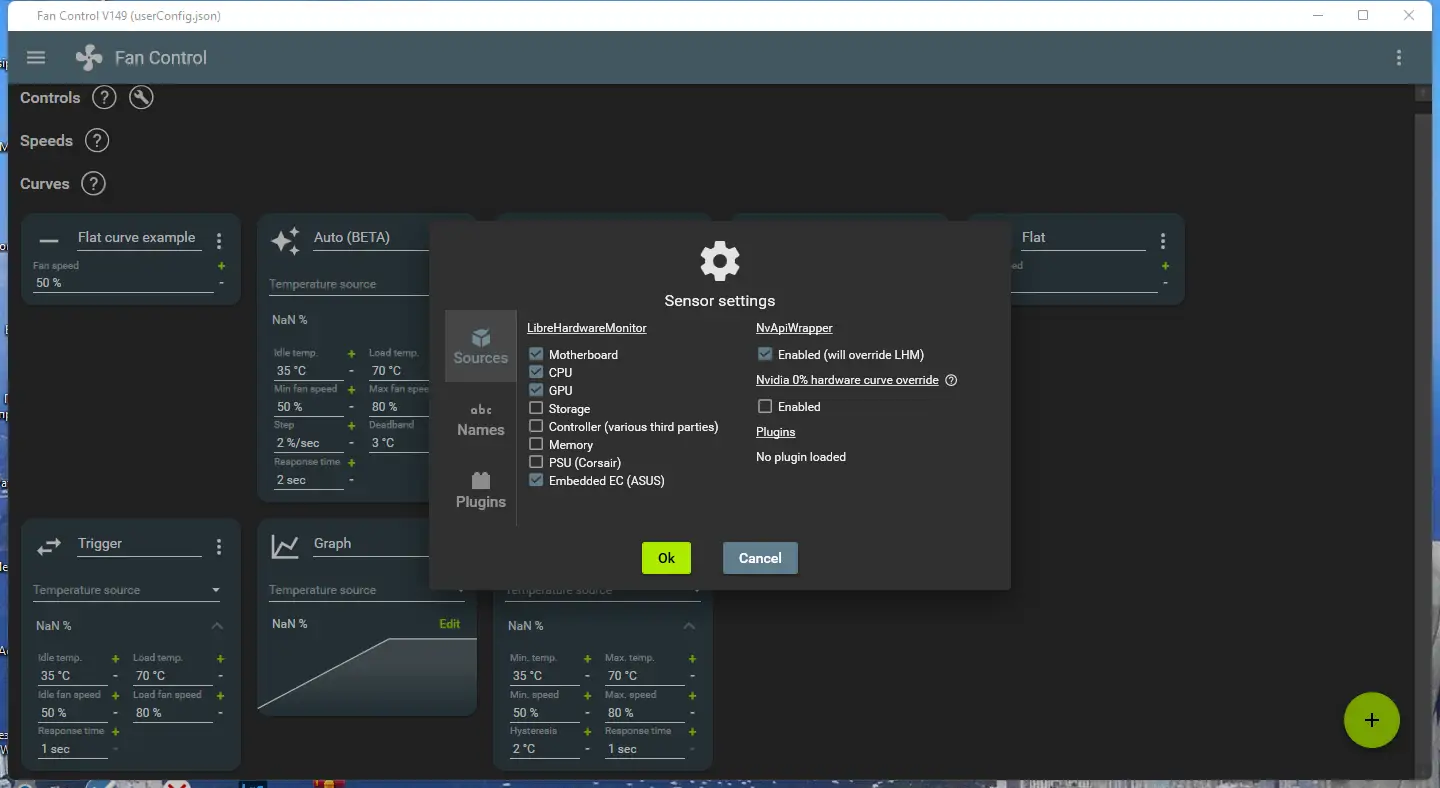Enable Controller (various third parties) checkbox

[536, 426]
